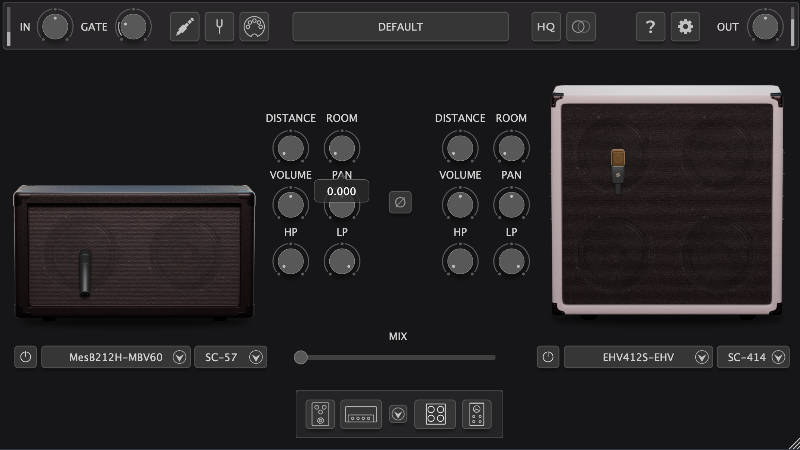
Task: Click the DEFAULT preset field
Action: (401, 27)
